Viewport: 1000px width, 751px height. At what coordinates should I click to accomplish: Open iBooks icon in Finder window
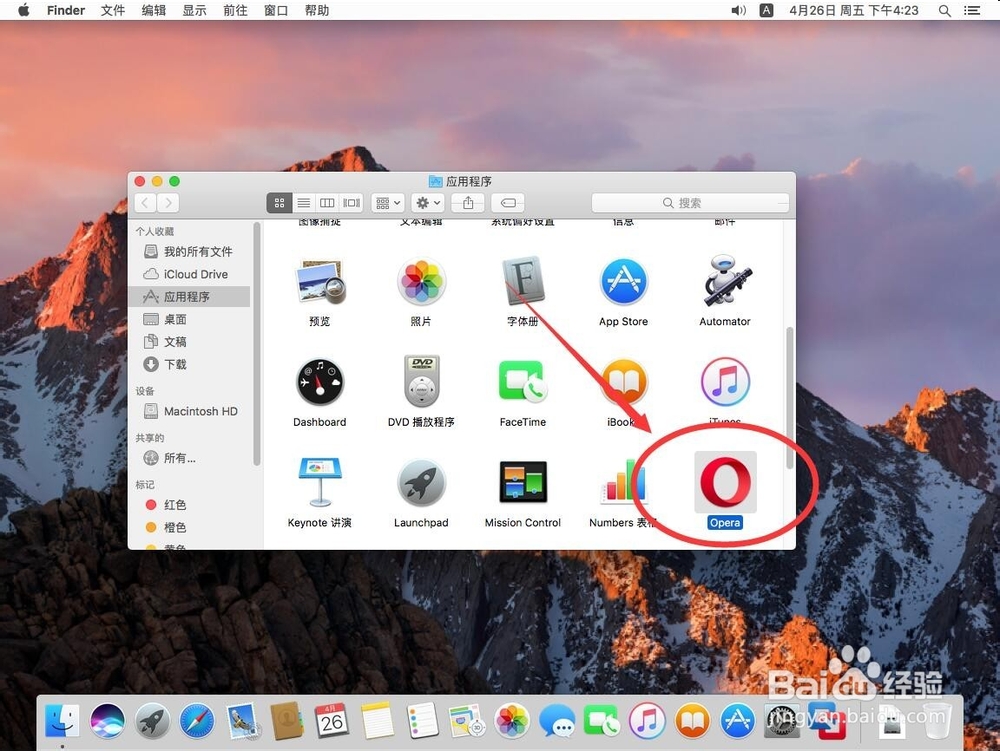tap(624, 383)
